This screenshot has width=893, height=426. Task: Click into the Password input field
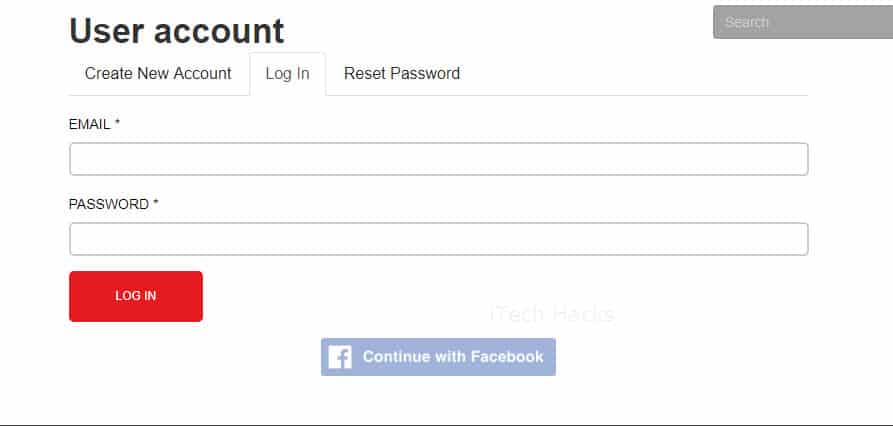tap(438, 239)
